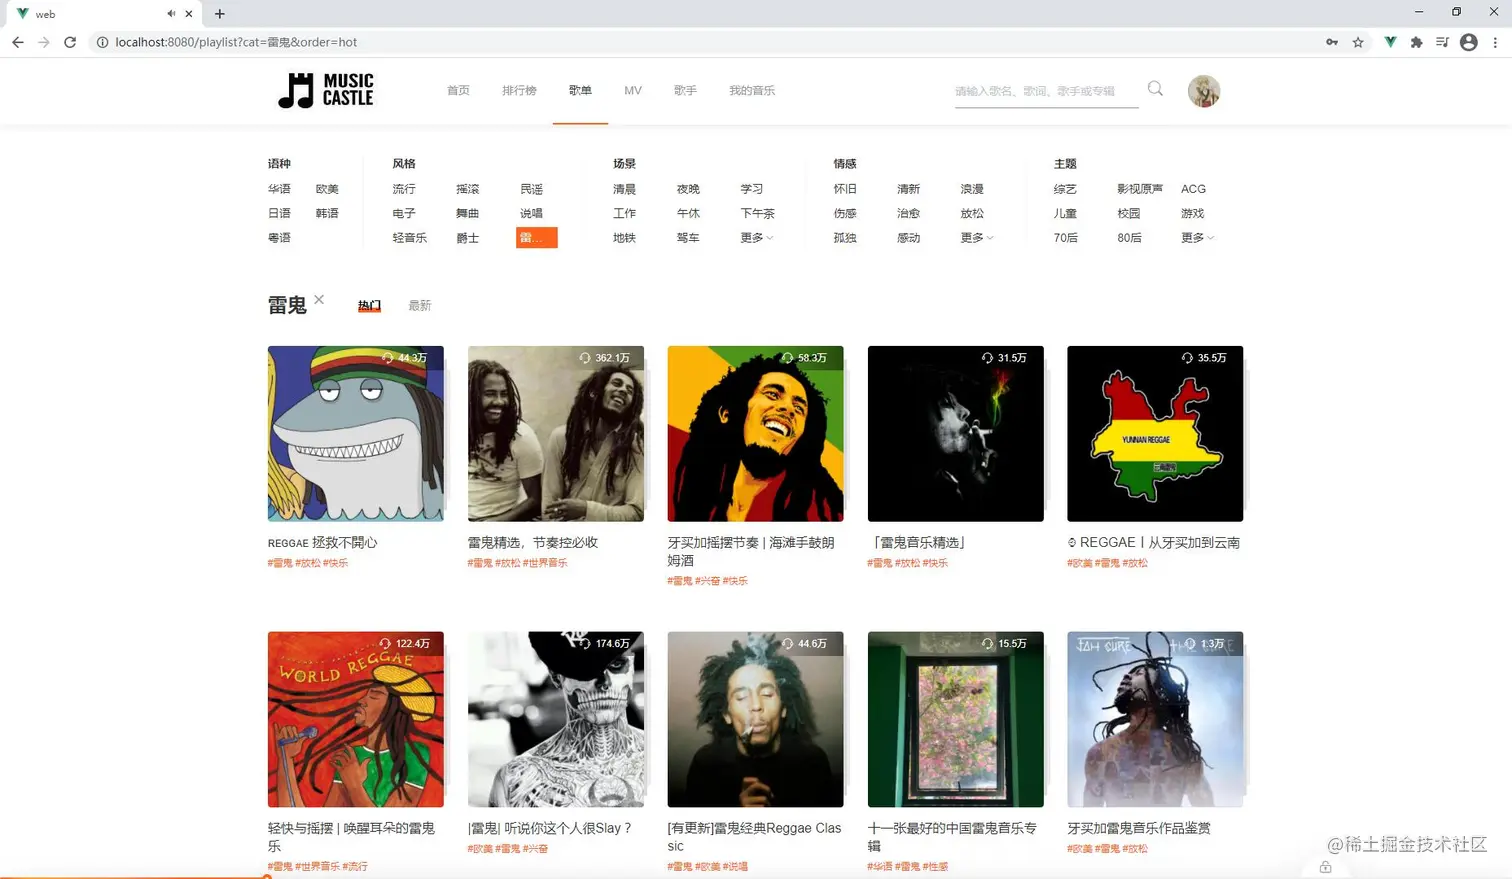The height and width of the screenshot is (879, 1512).
Task: Expand 更多 under 主题 category
Action: (x=1197, y=238)
